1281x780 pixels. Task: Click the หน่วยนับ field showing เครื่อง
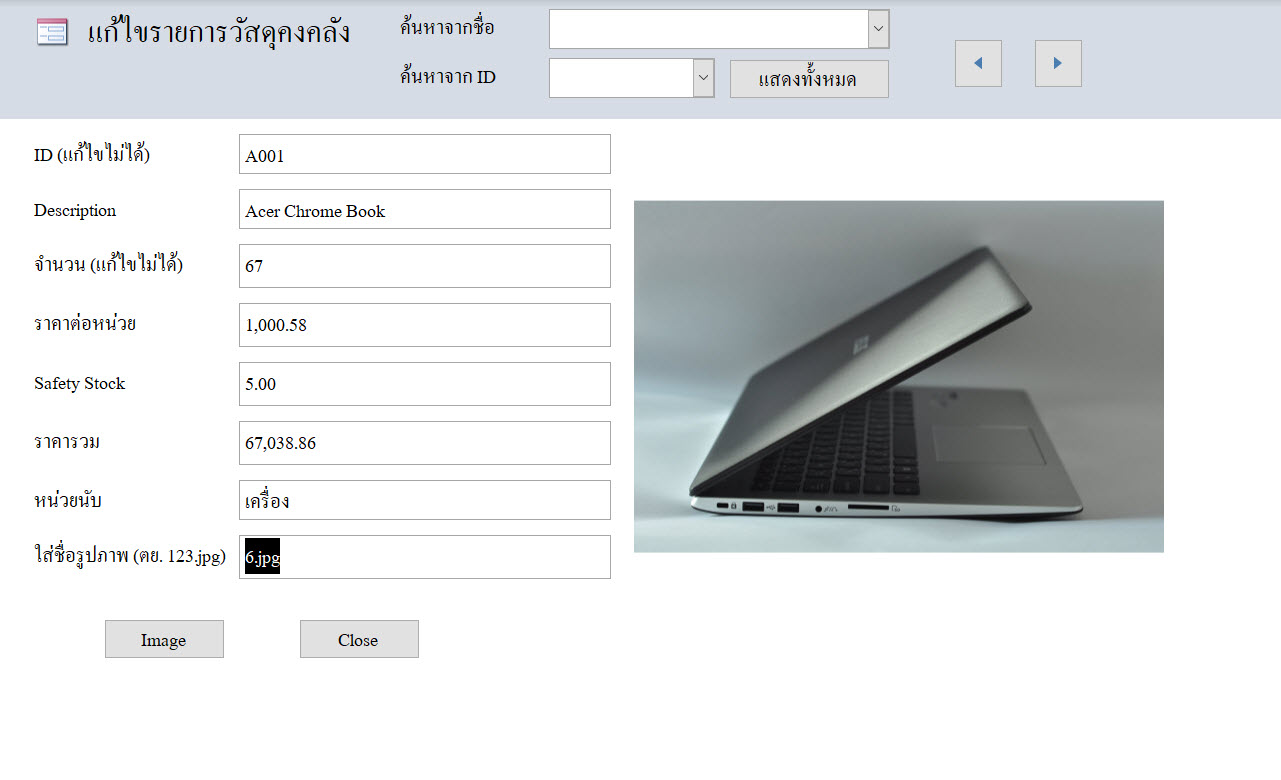click(x=424, y=500)
